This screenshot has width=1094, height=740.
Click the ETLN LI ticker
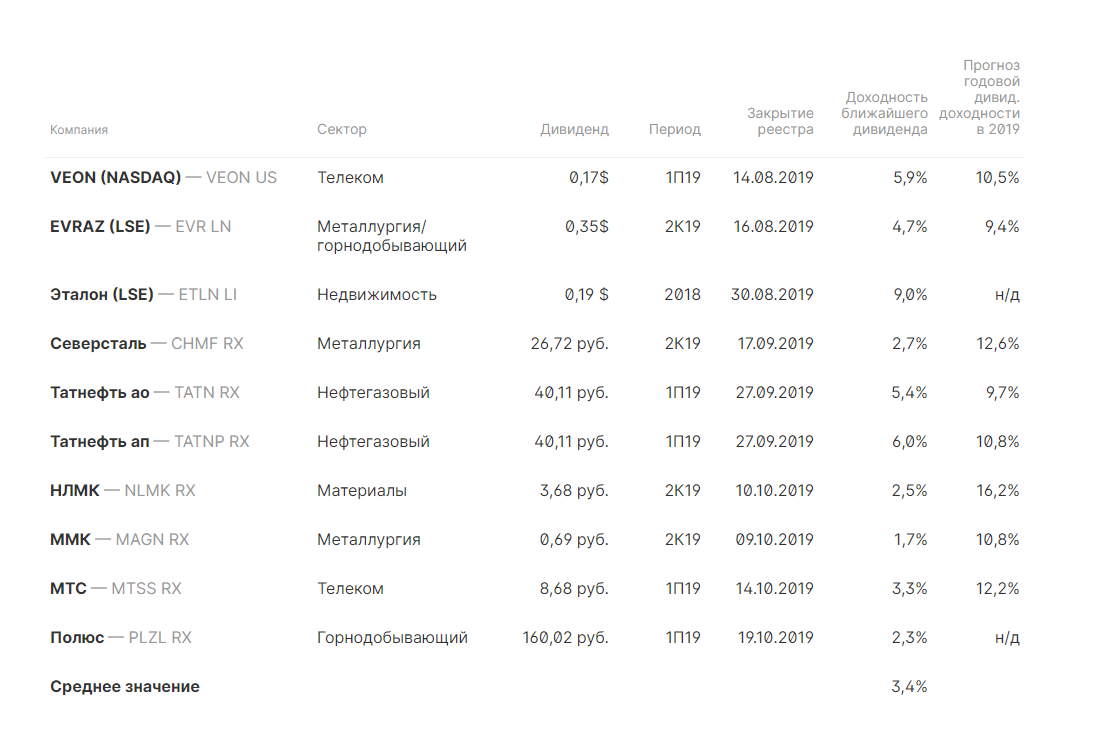point(208,294)
